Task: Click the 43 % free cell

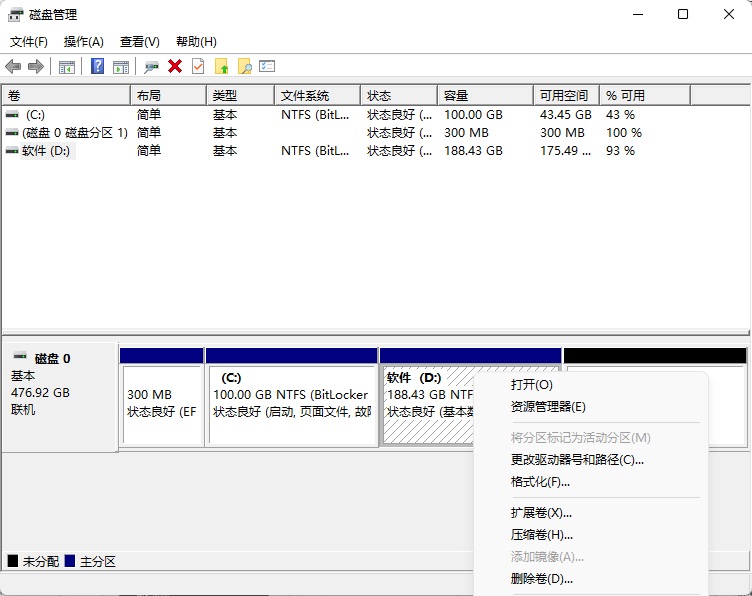Action: pyautogui.click(x=620, y=115)
